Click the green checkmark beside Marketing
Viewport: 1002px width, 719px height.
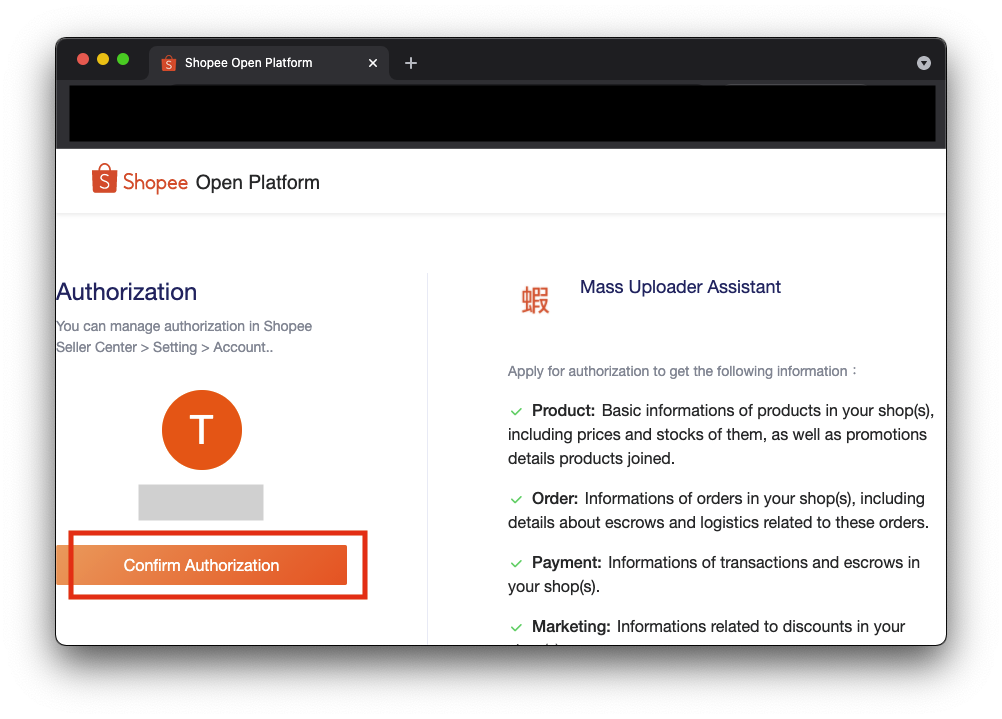tap(516, 627)
